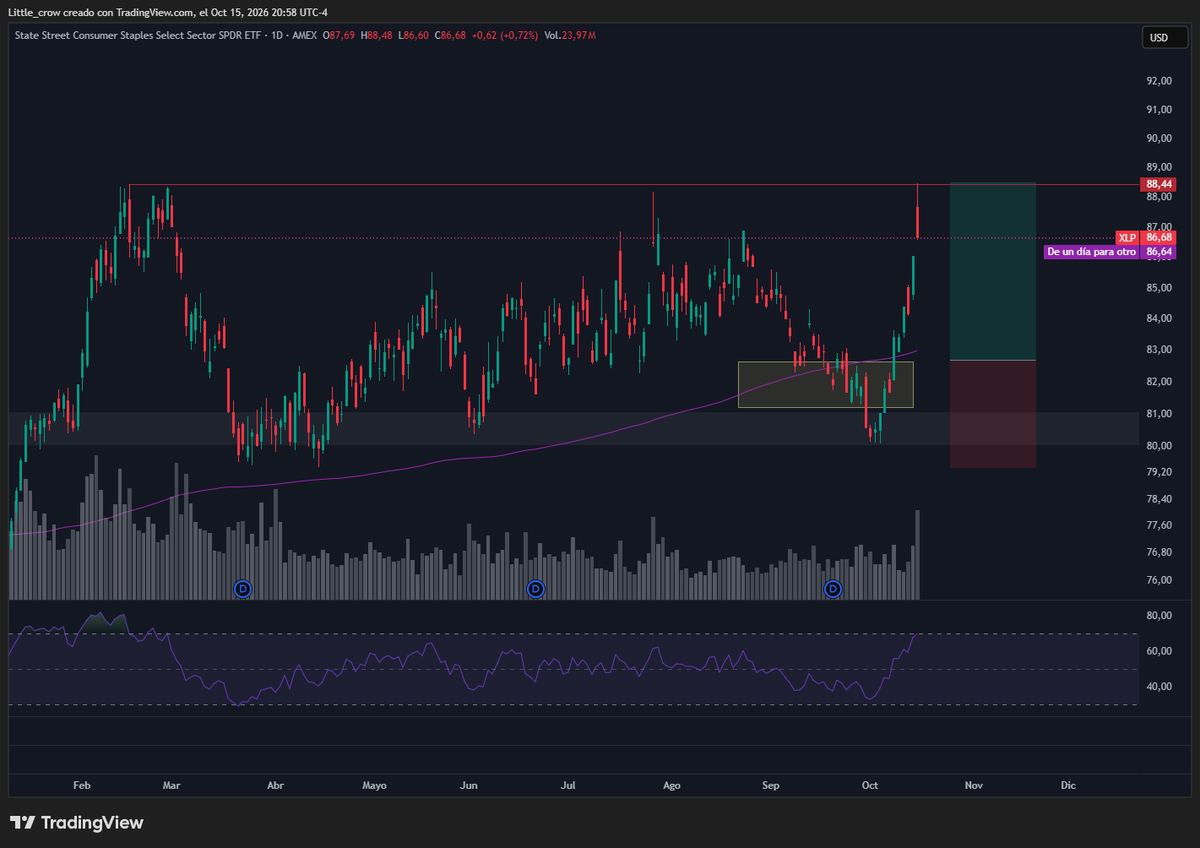Click the Feb label on time axis
Screen dimensions: 1200x848
click(x=81, y=786)
